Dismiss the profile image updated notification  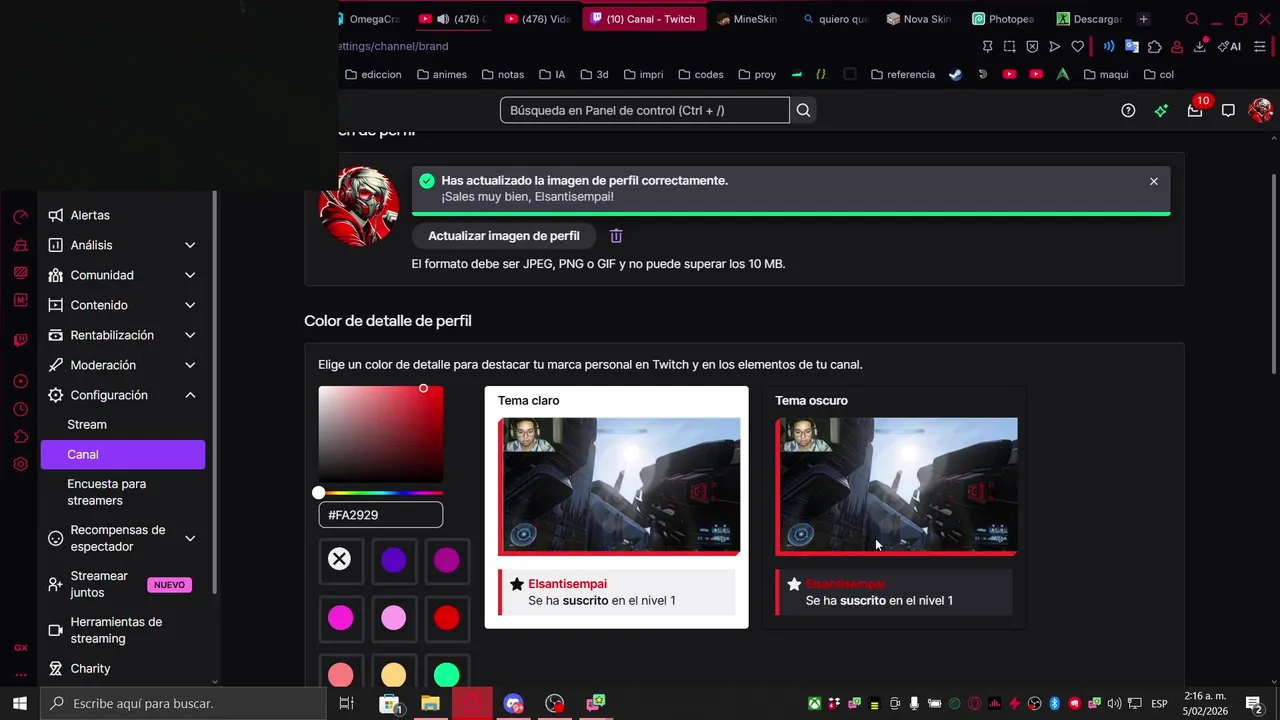[1154, 181]
